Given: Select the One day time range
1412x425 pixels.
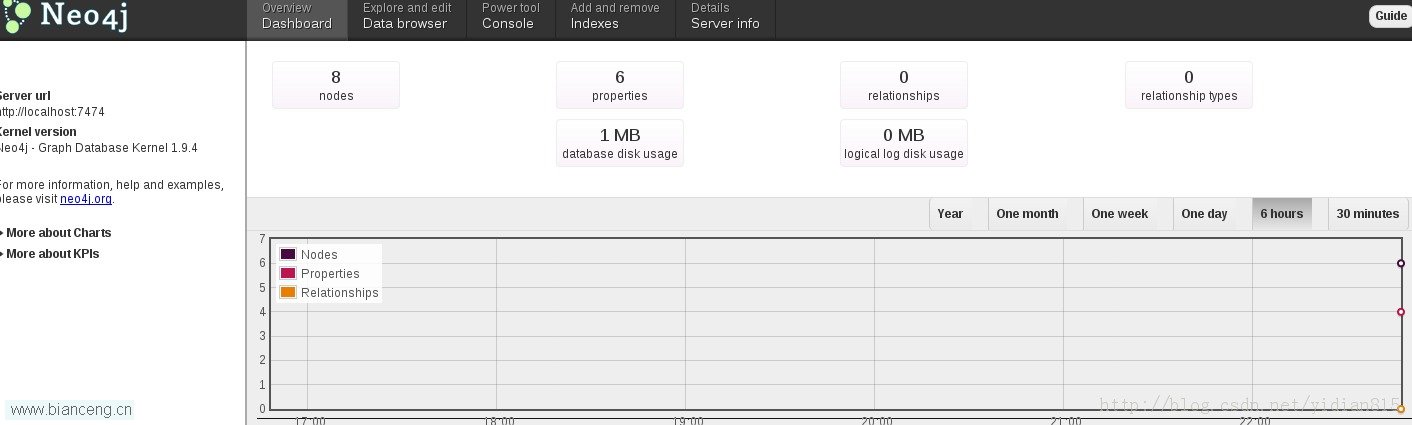Looking at the screenshot, I should (1204, 214).
